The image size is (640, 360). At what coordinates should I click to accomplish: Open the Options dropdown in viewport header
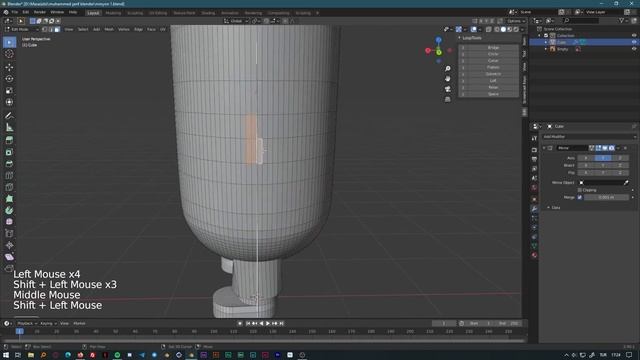[516, 21]
